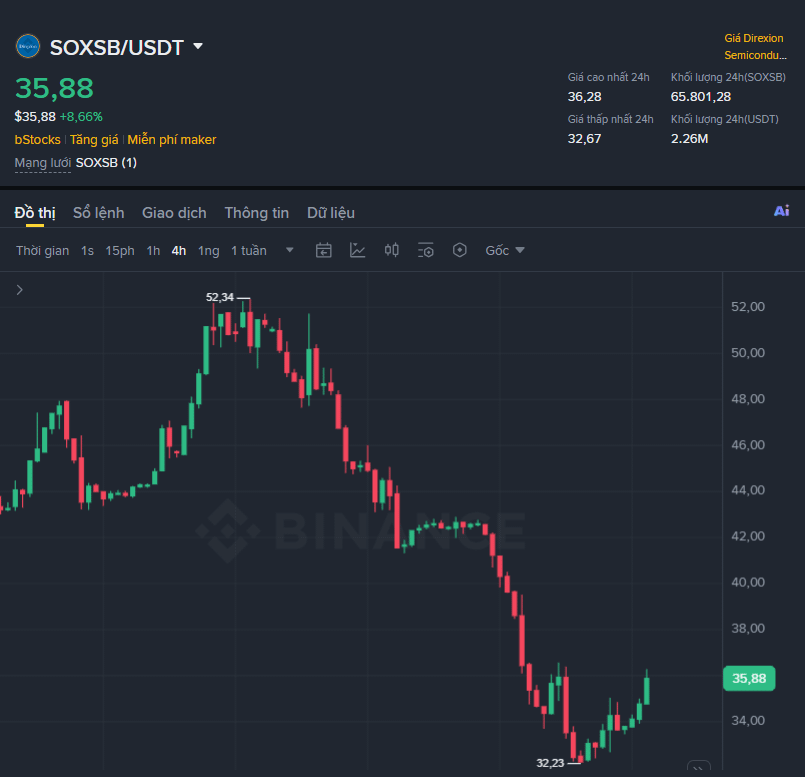The height and width of the screenshot is (777, 805).
Task: Click the SOXSB coin logo
Action: (x=28, y=46)
